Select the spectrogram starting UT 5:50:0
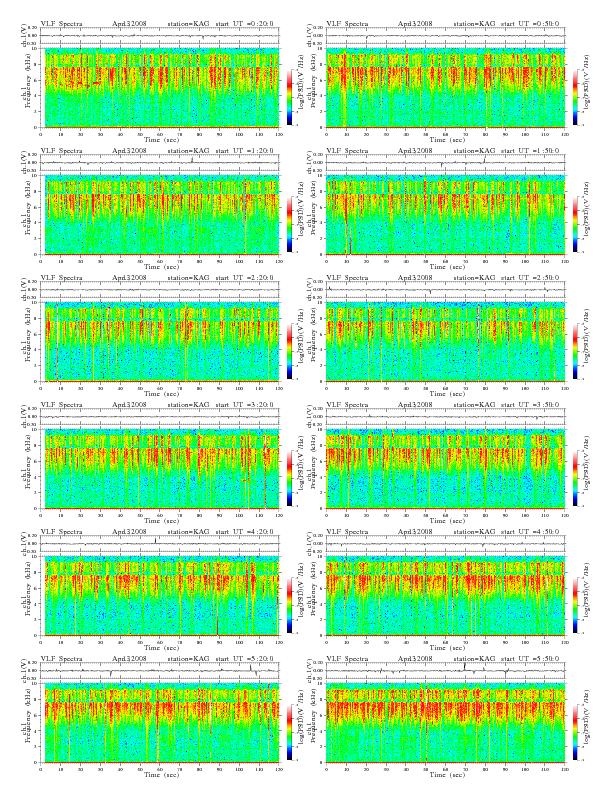The width and height of the screenshot is (612, 792). pyautogui.click(x=445, y=723)
